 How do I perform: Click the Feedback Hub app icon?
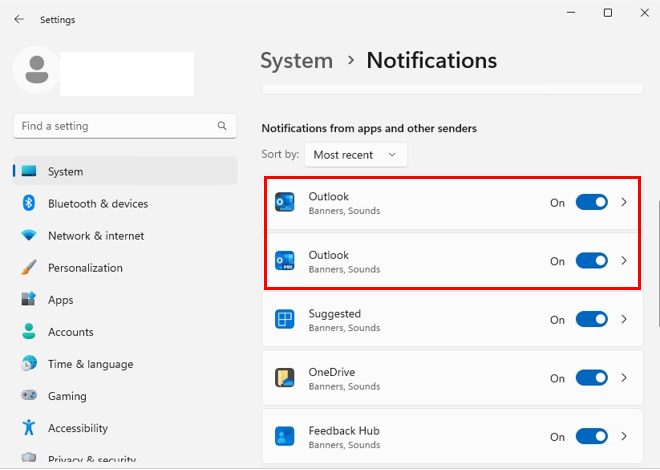click(285, 436)
